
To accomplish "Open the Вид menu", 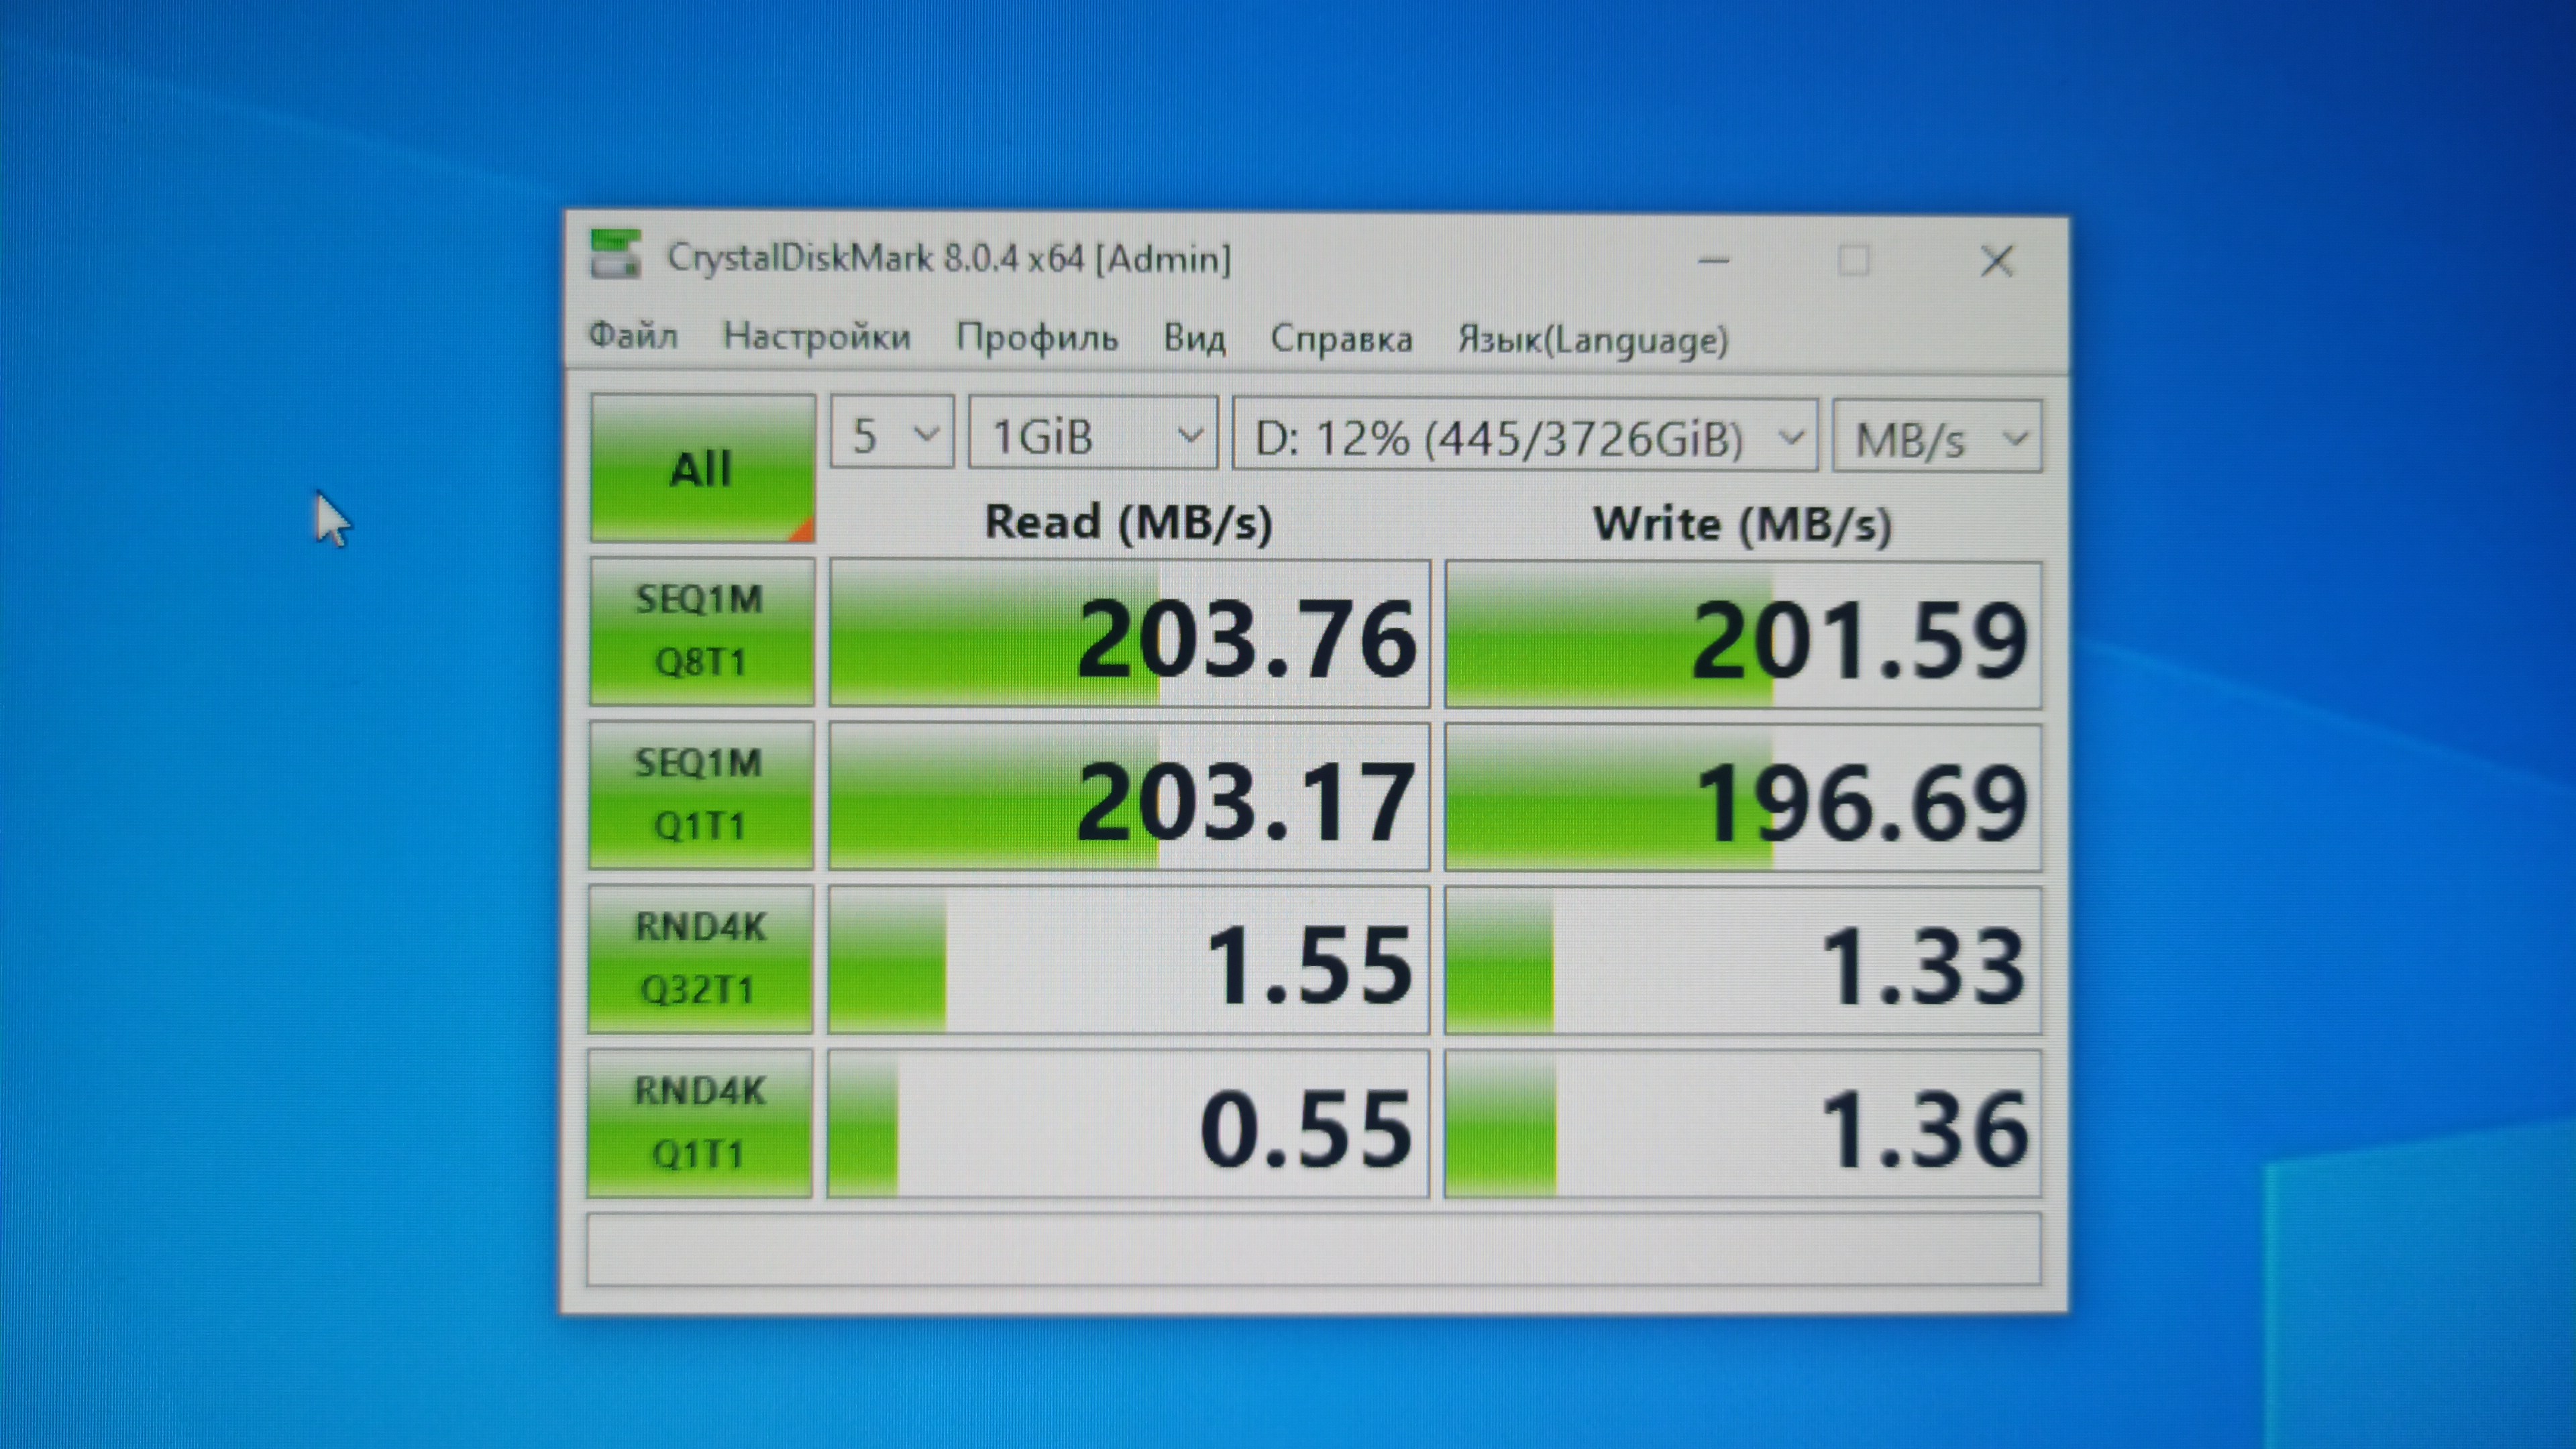I will 1194,338.
